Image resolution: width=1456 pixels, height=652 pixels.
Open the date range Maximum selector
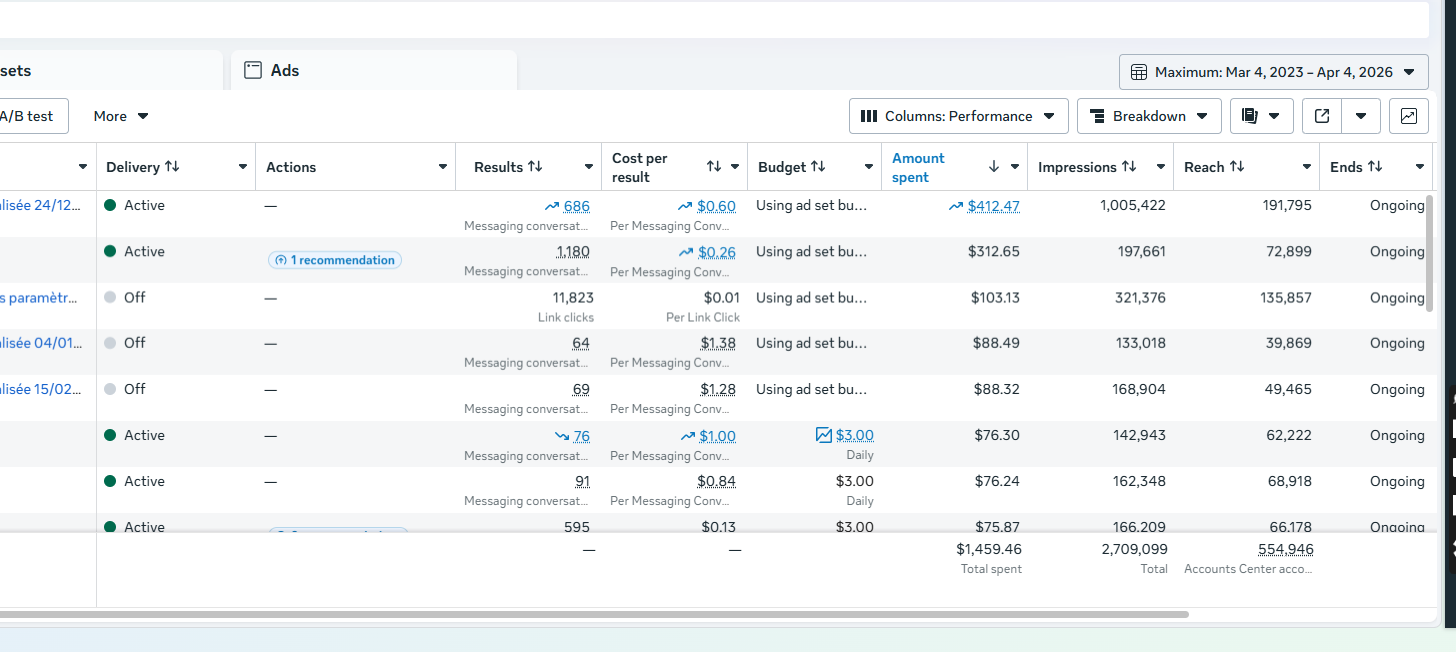(1273, 72)
